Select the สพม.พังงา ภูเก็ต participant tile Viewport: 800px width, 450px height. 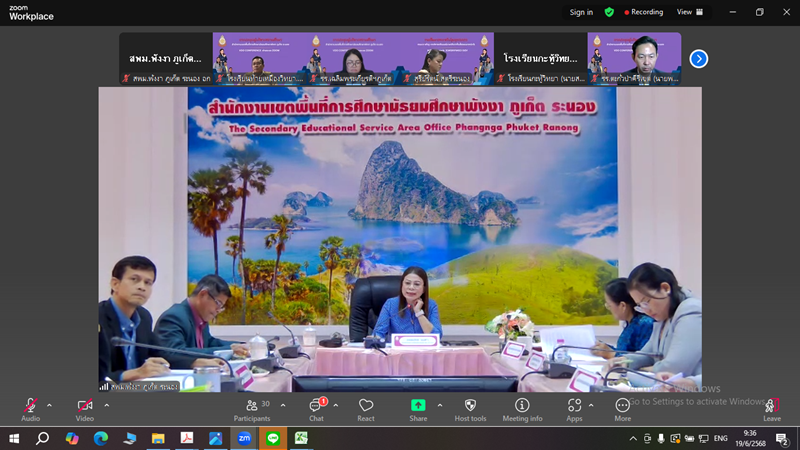(166, 58)
